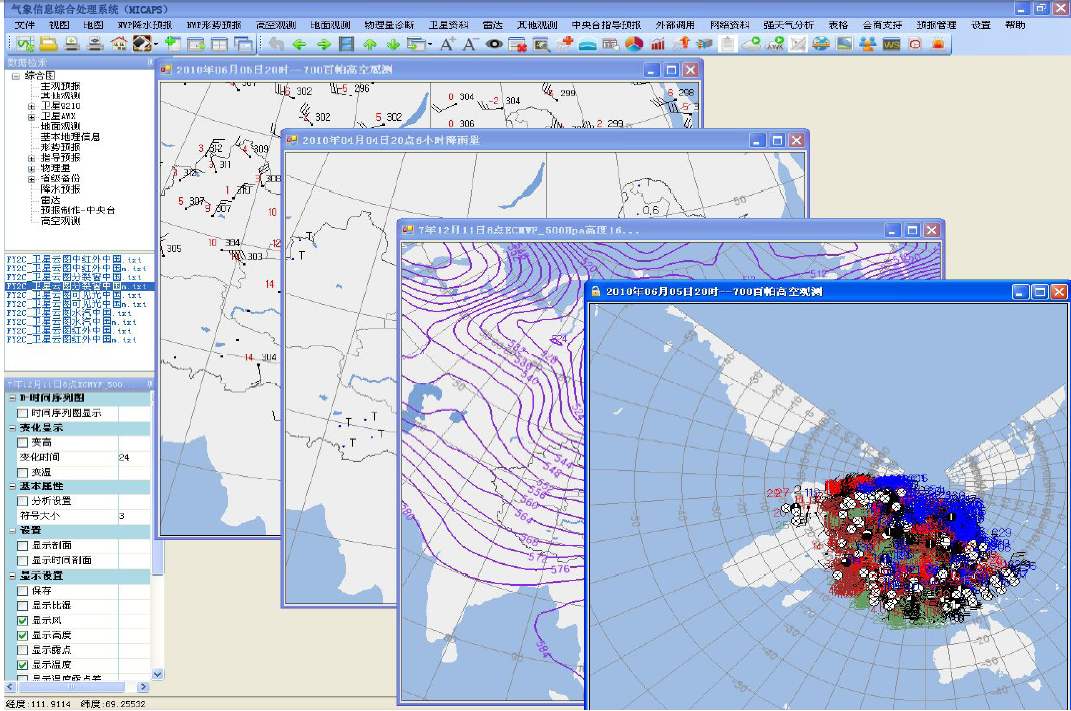Click the red clock icon in toolbar
The image size is (1071, 711).
(915, 44)
